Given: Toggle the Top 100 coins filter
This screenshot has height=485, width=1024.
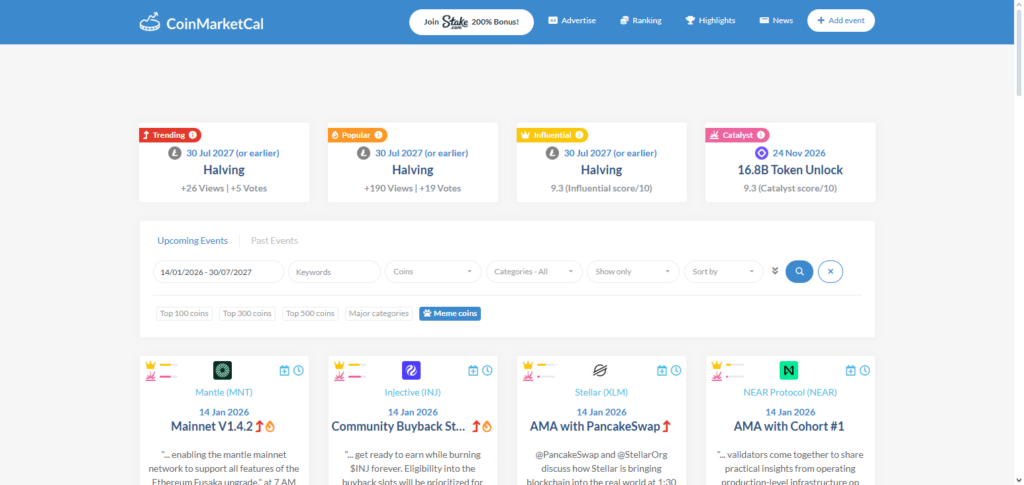Looking at the screenshot, I should pyautogui.click(x=184, y=313).
